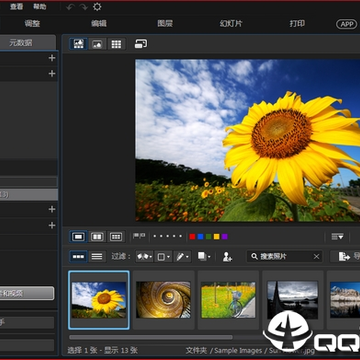Open the 帮助 menu
360x360 pixels.
pyautogui.click(x=40, y=7)
